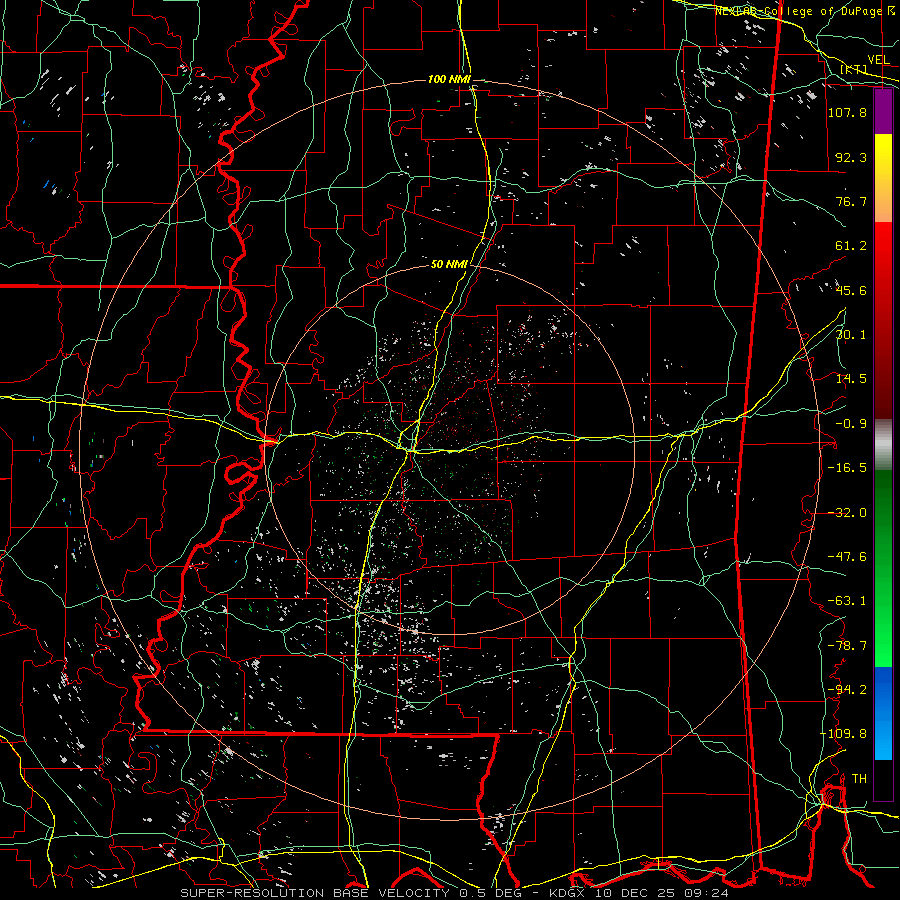
Task: Click the gray near-zero segment of the color scale
Action: click(x=883, y=445)
